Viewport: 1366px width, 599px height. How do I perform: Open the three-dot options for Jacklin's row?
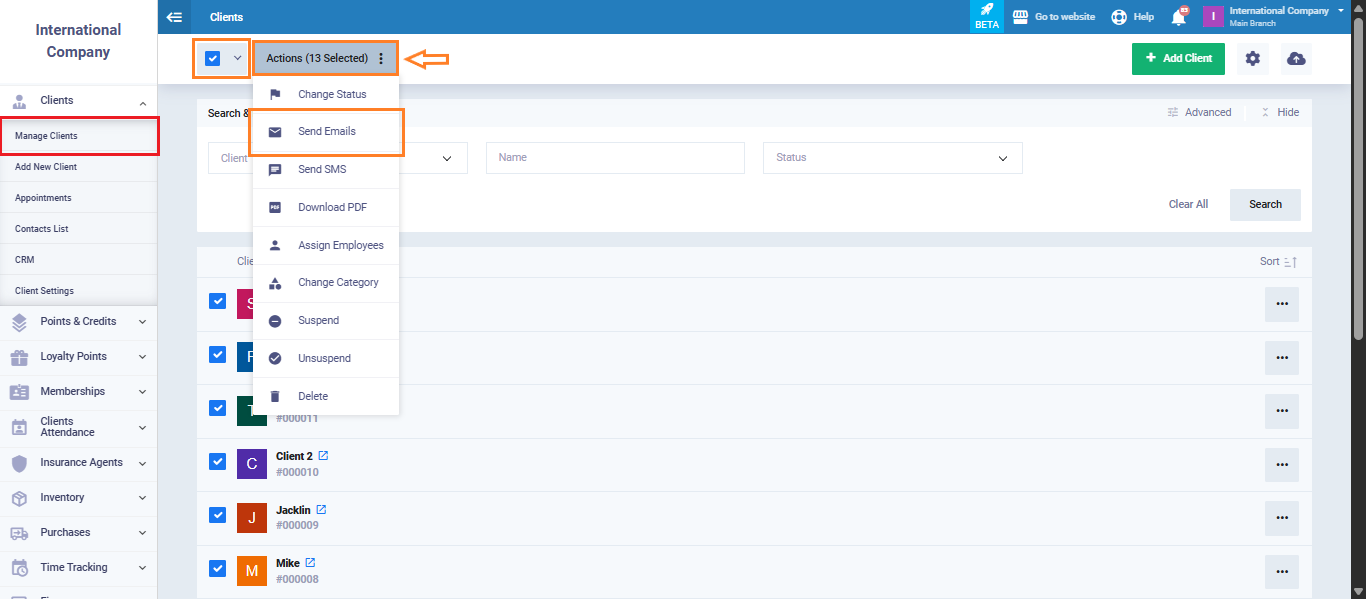coord(1281,518)
